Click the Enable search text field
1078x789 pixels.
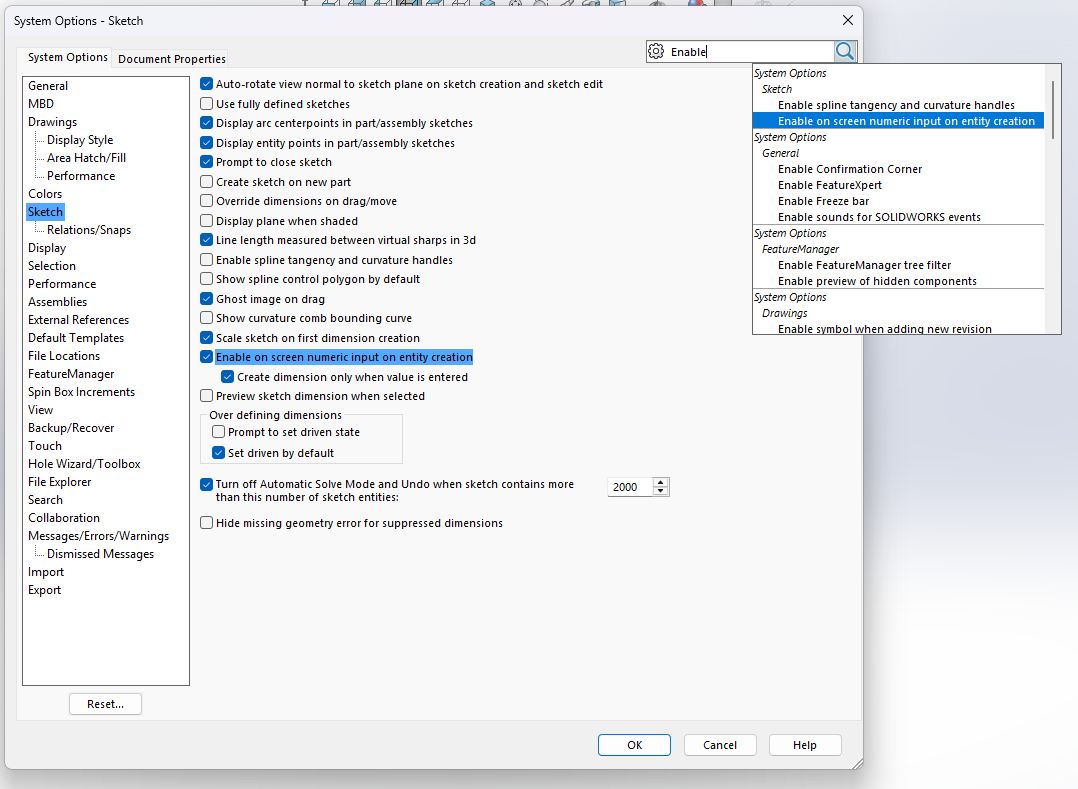pyautogui.click(x=748, y=52)
